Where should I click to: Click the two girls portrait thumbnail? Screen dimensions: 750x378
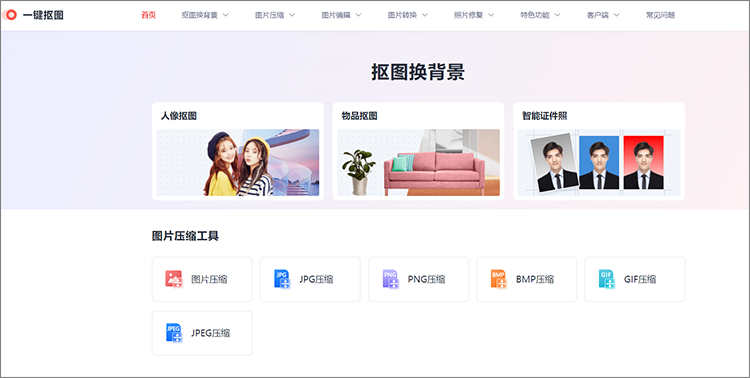pos(238,163)
